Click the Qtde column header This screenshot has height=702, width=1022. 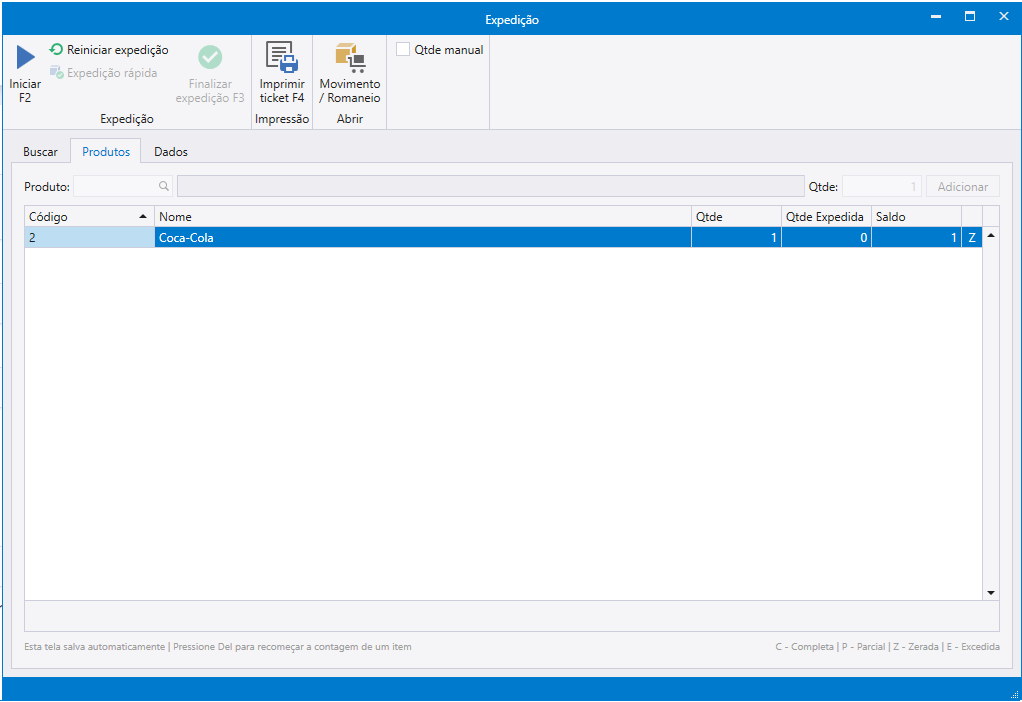736,216
